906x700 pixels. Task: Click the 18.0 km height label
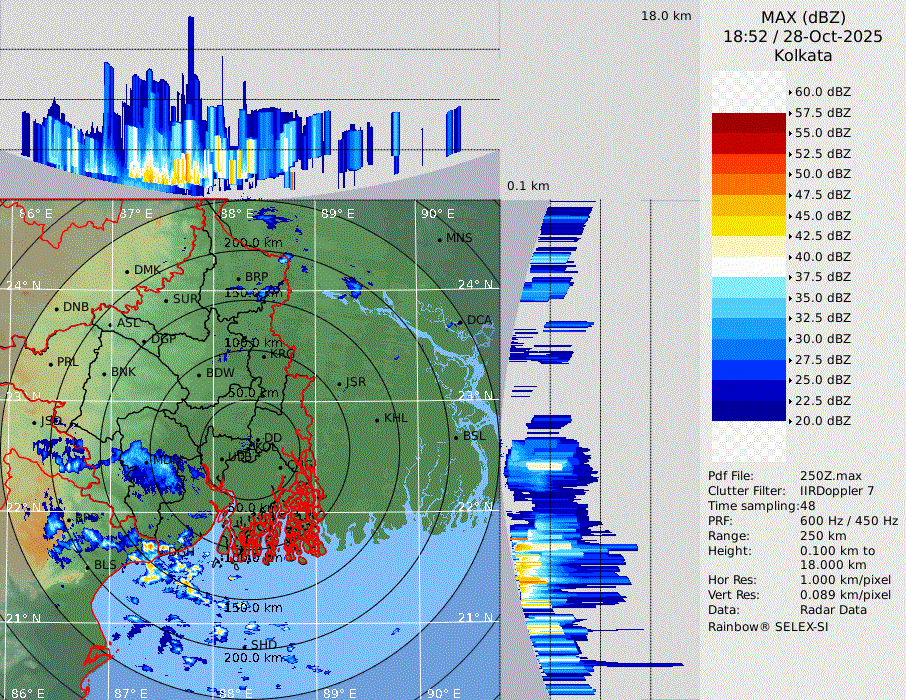pyautogui.click(x=666, y=16)
